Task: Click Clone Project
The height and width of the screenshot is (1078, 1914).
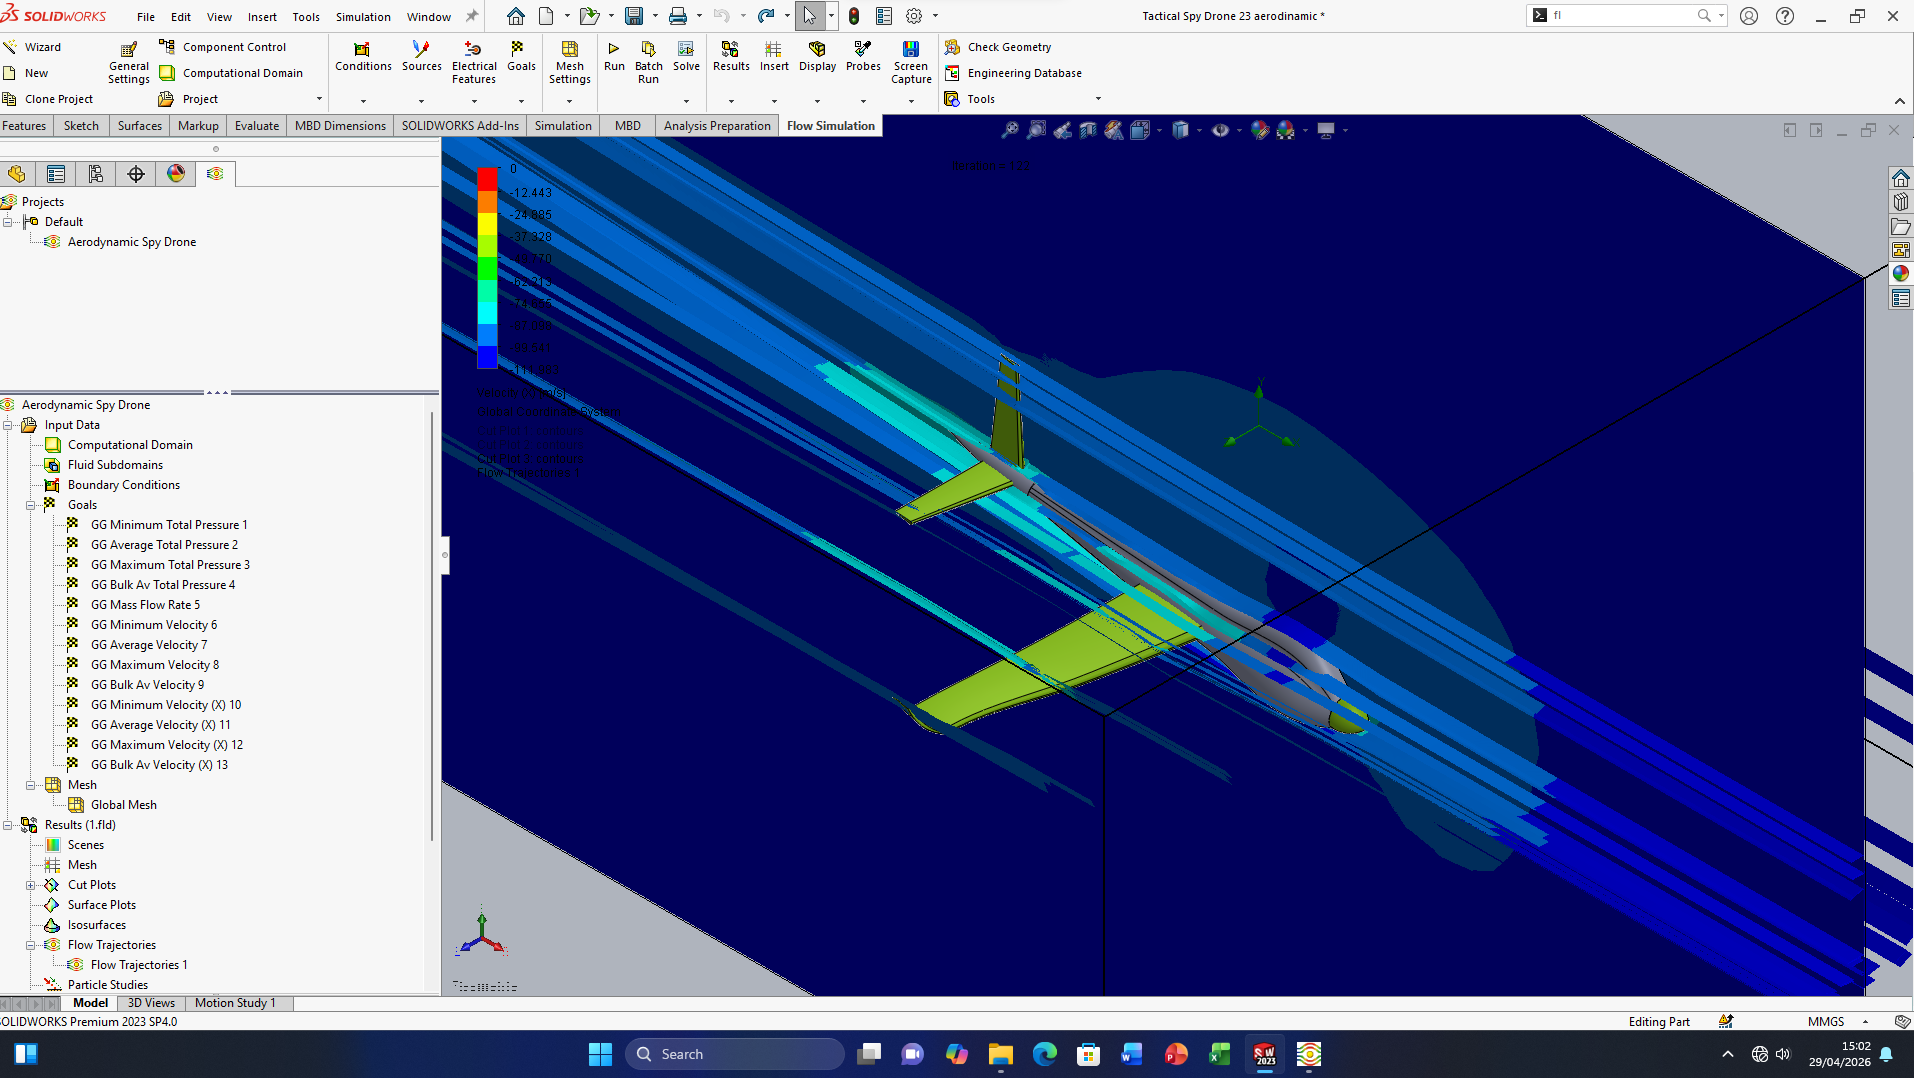Action: coord(48,99)
